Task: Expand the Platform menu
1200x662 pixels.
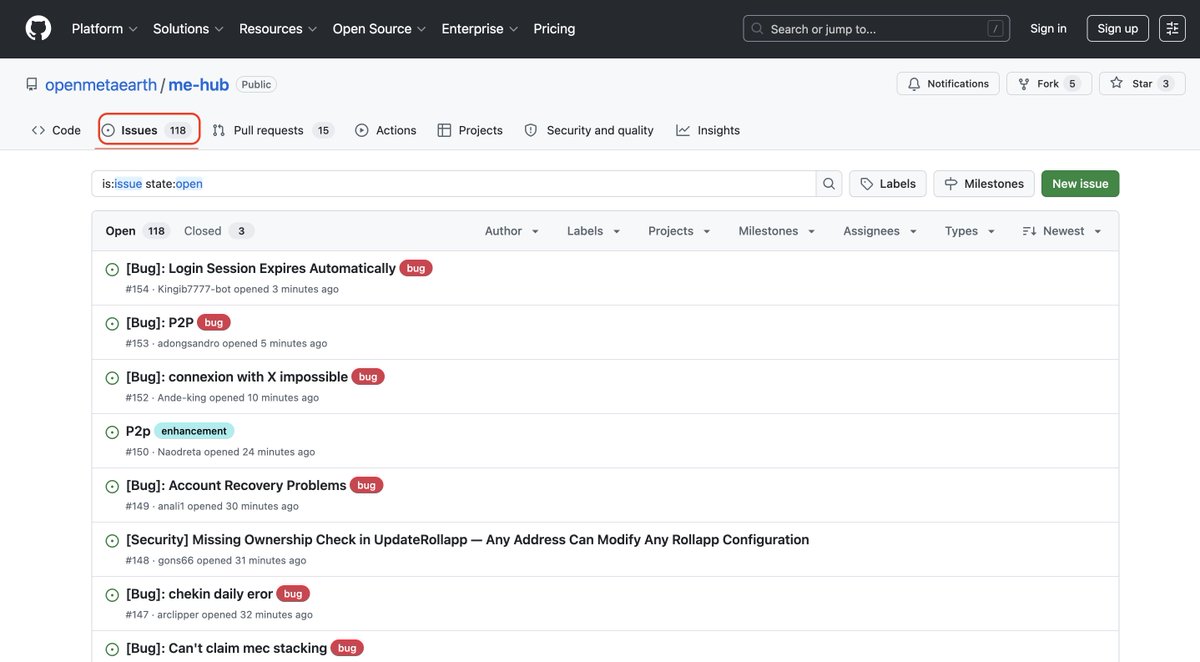Action: tap(105, 29)
